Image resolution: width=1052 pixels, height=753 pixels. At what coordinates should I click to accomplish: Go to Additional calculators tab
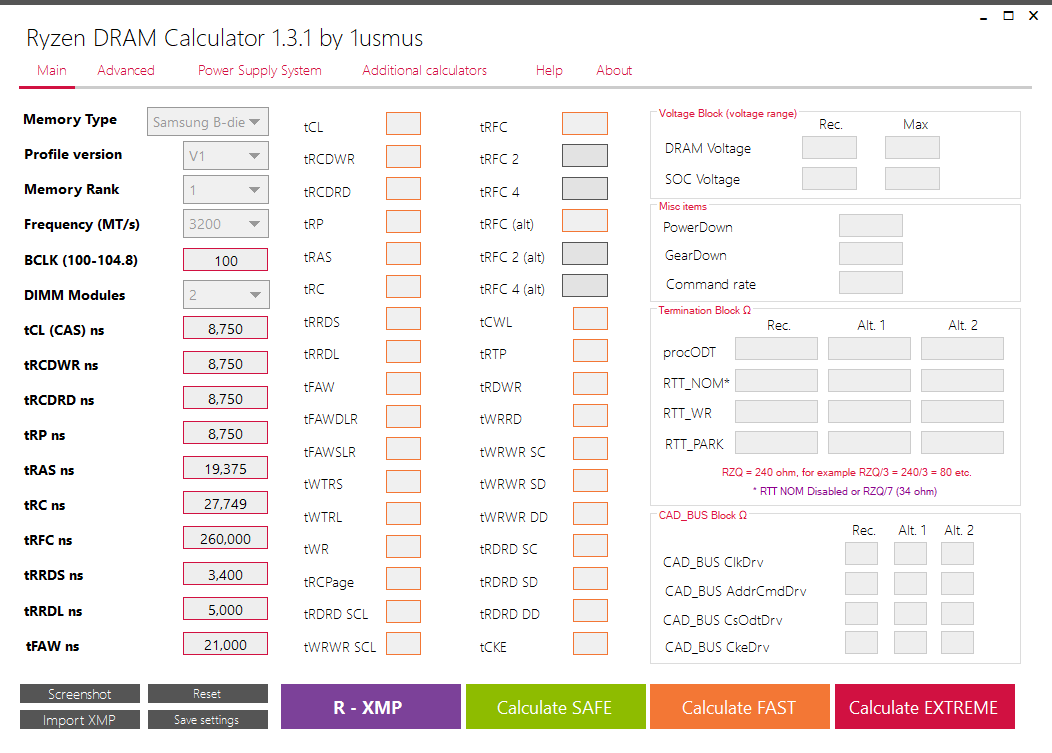[x=425, y=70]
